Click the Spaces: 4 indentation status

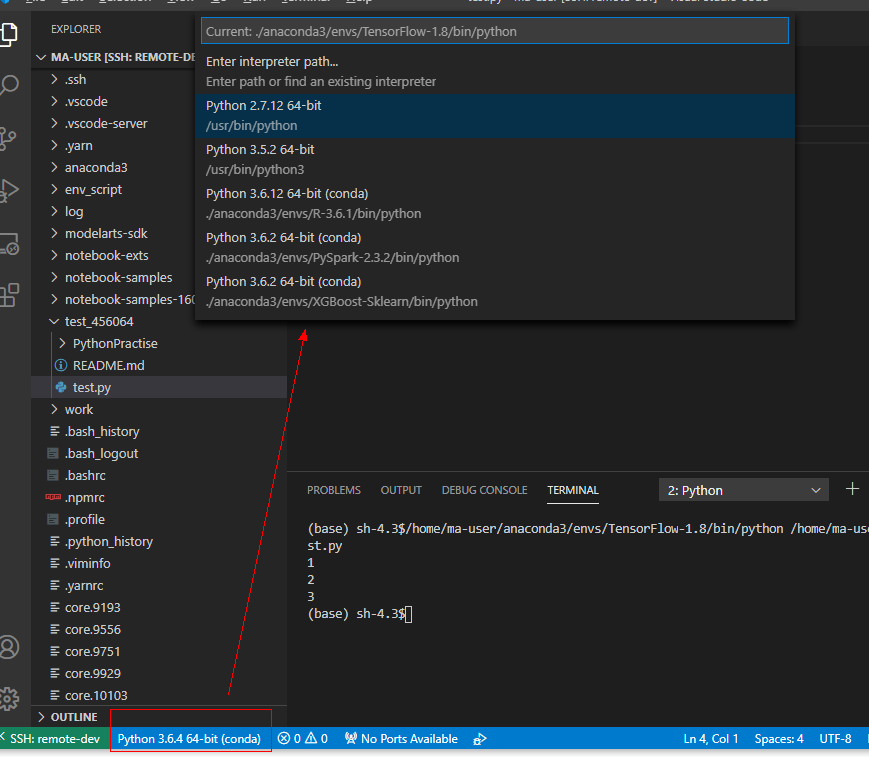click(x=779, y=739)
